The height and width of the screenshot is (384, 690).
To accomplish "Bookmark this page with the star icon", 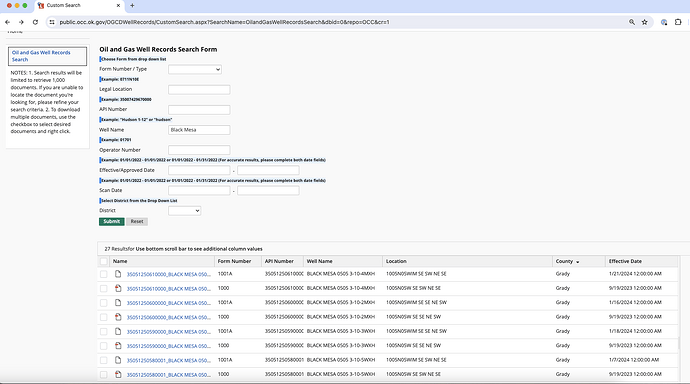I will click(645, 22).
